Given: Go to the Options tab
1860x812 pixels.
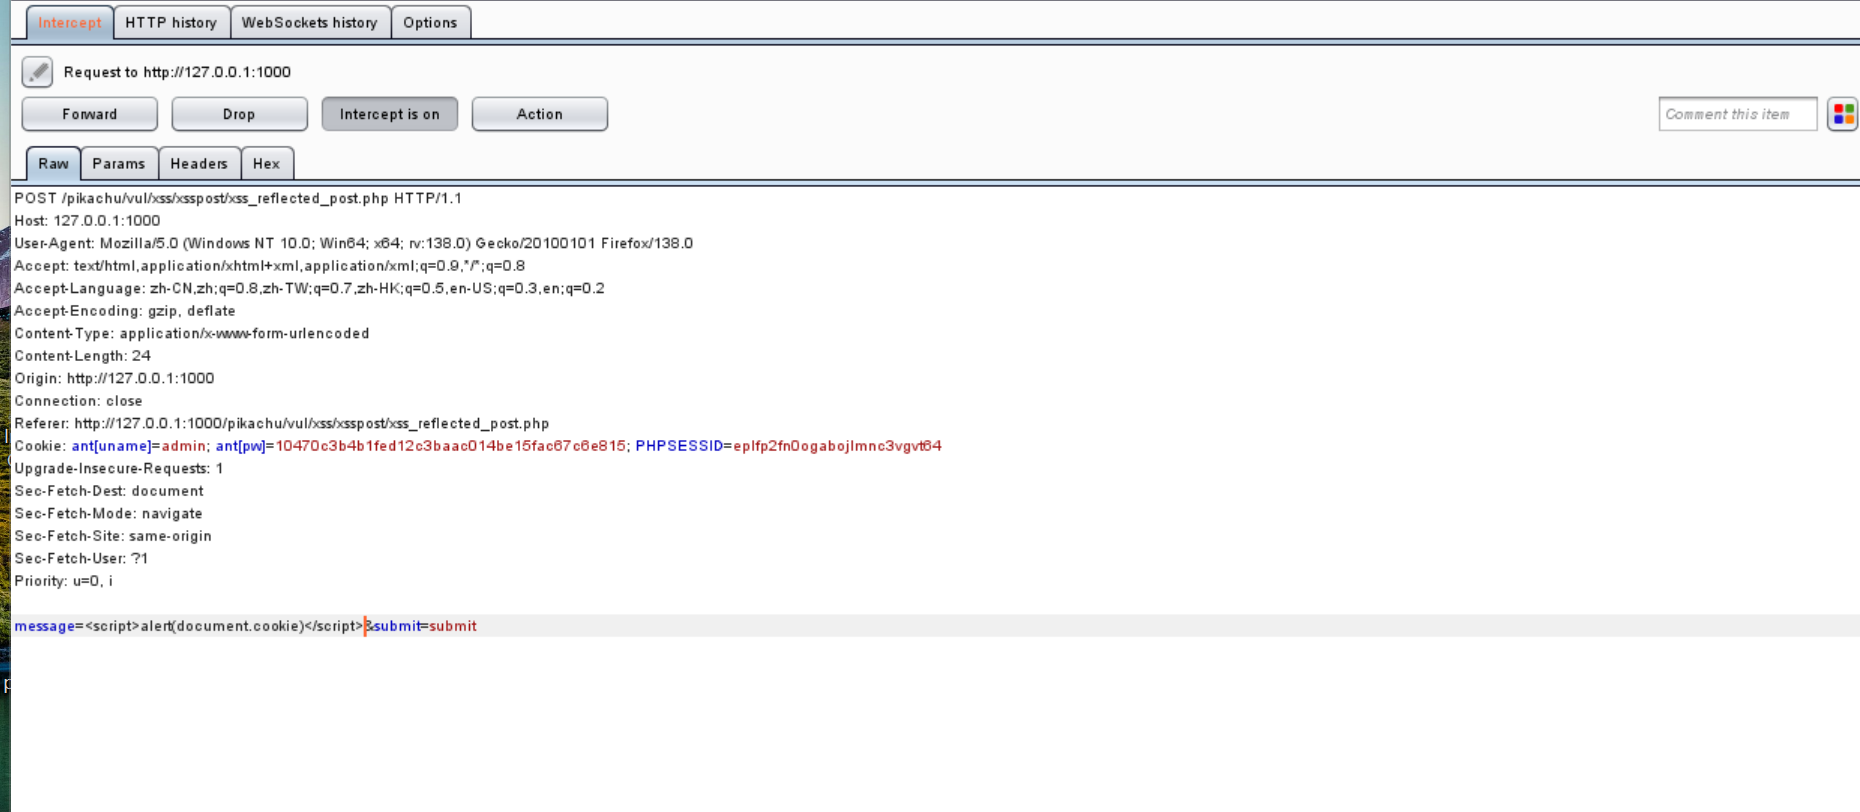Looking at the screenshot, I should (430, 22).
